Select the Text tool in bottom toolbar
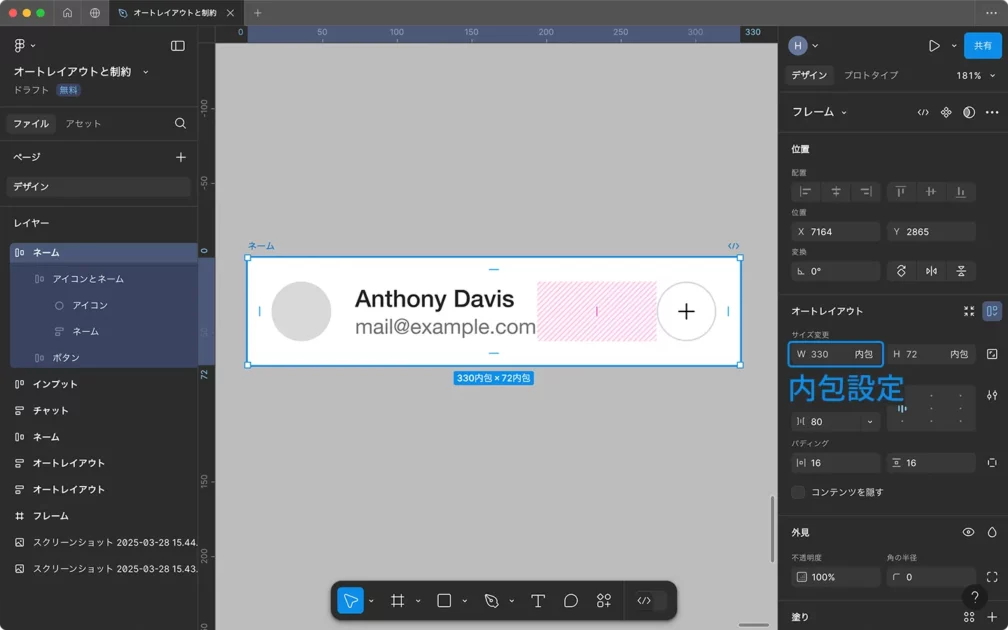 [x=537, y=601]
